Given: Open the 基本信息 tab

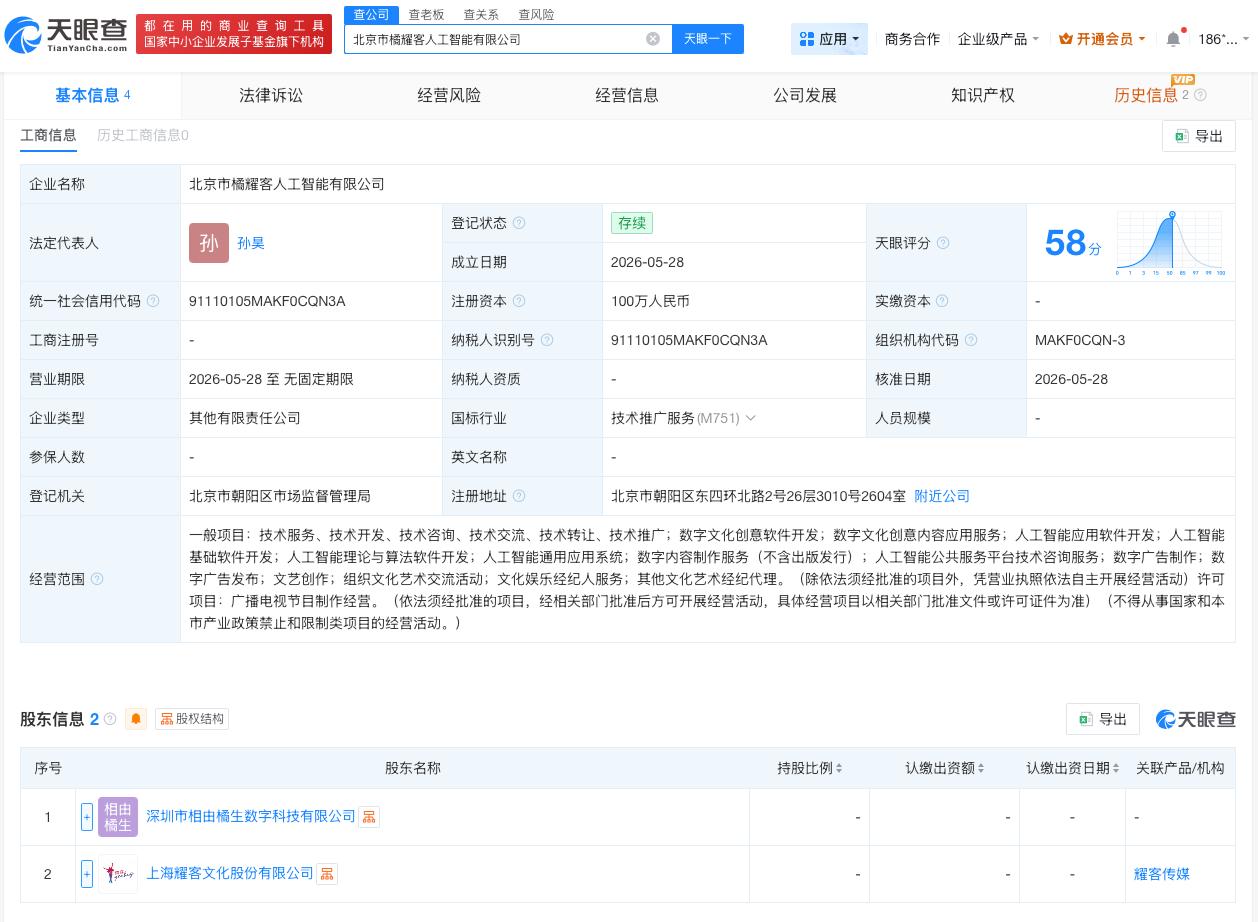Looking at the screenshot, I should [92, 95].
